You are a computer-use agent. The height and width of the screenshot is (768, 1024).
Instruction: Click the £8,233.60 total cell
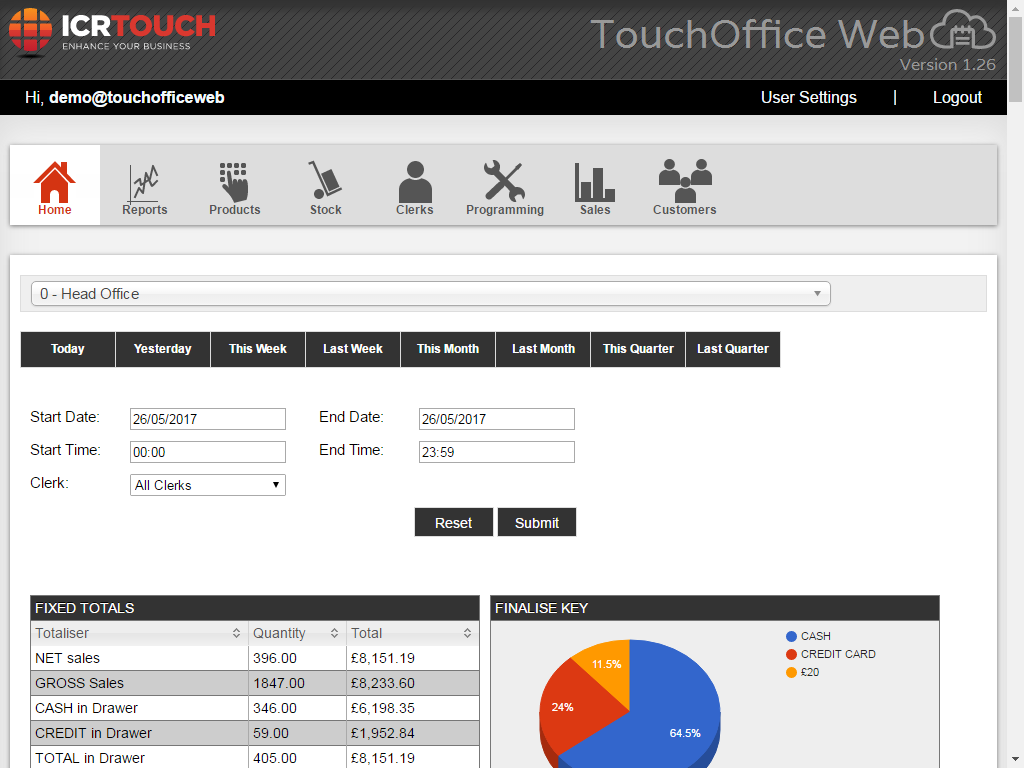[413, 683]
